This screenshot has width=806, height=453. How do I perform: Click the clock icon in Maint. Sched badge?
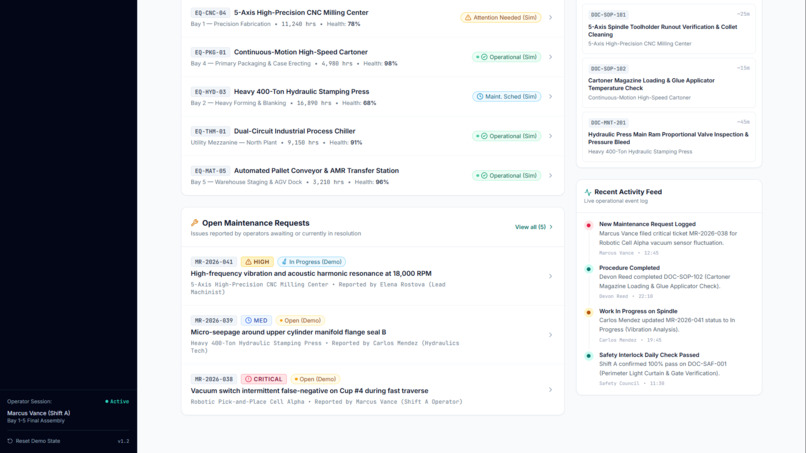pos(480,97)
